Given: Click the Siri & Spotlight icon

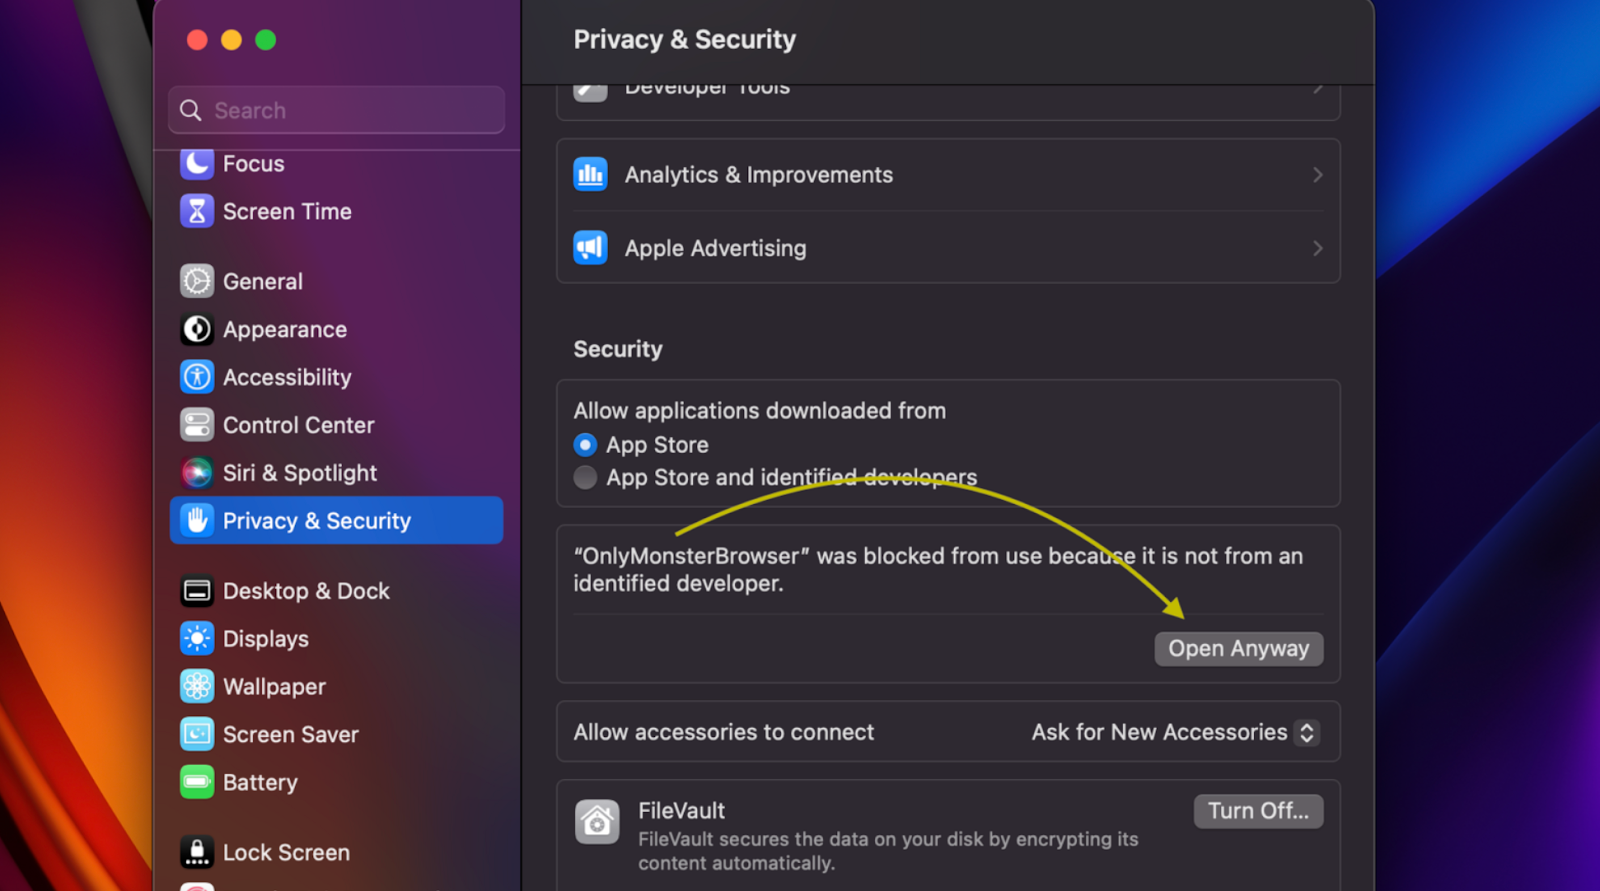Looking at the screenshot, I should [197, 473].
